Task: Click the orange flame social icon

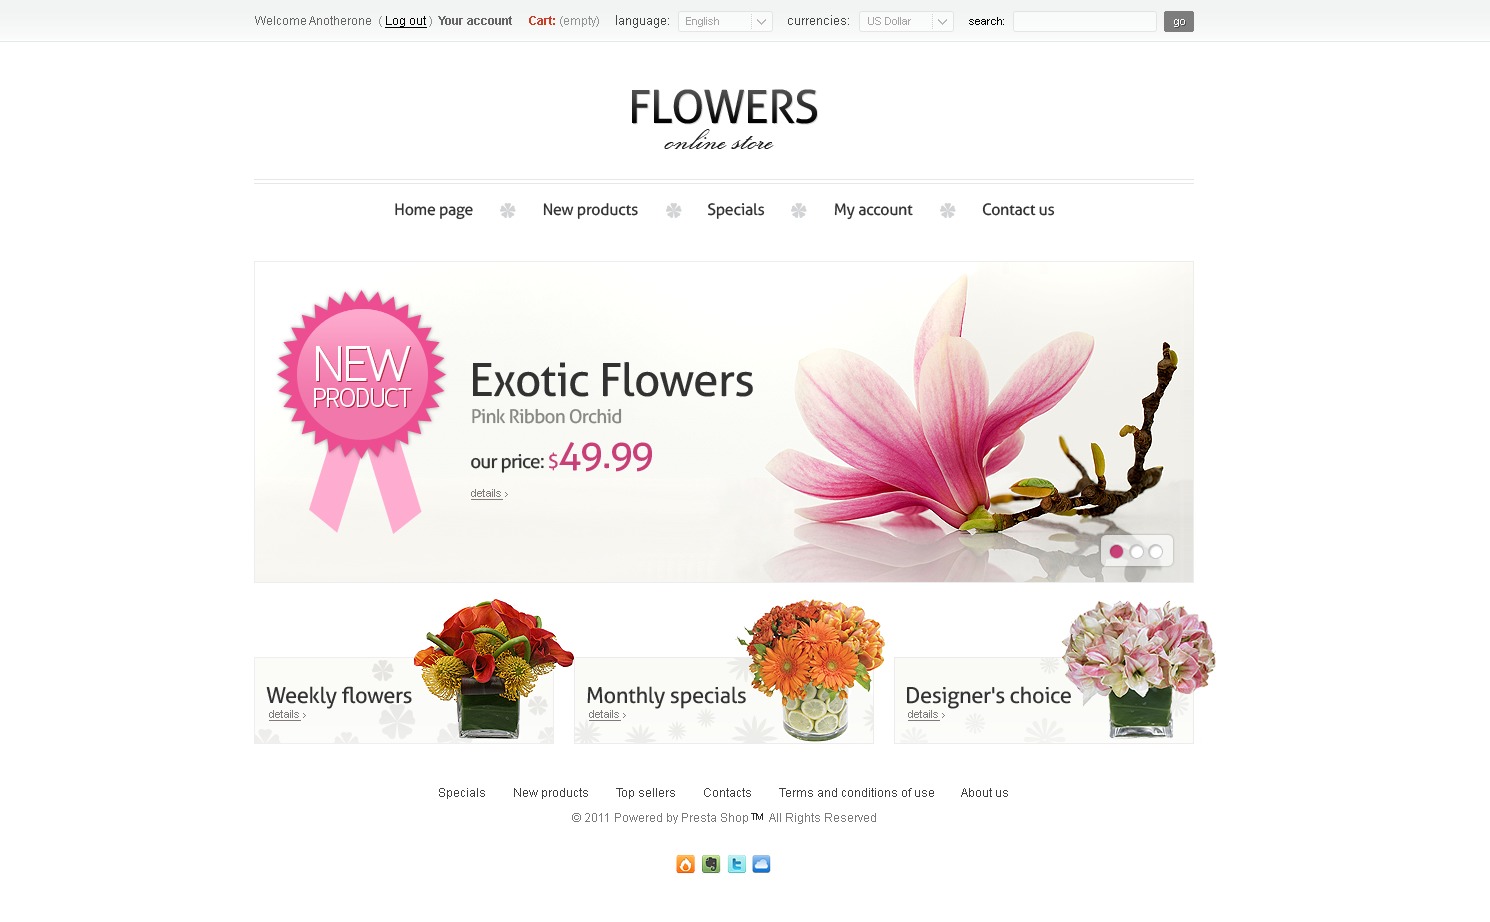Action: click(685, 864)
